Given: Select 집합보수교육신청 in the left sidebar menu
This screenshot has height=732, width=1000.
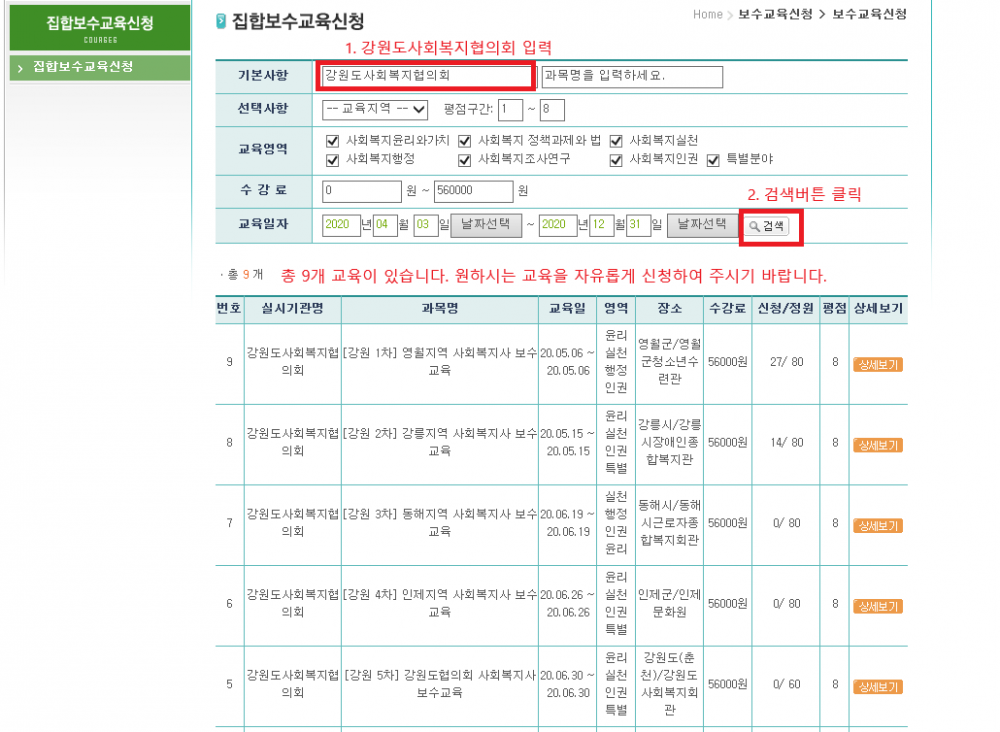Looking at the screenshot, I should (99, 67).
